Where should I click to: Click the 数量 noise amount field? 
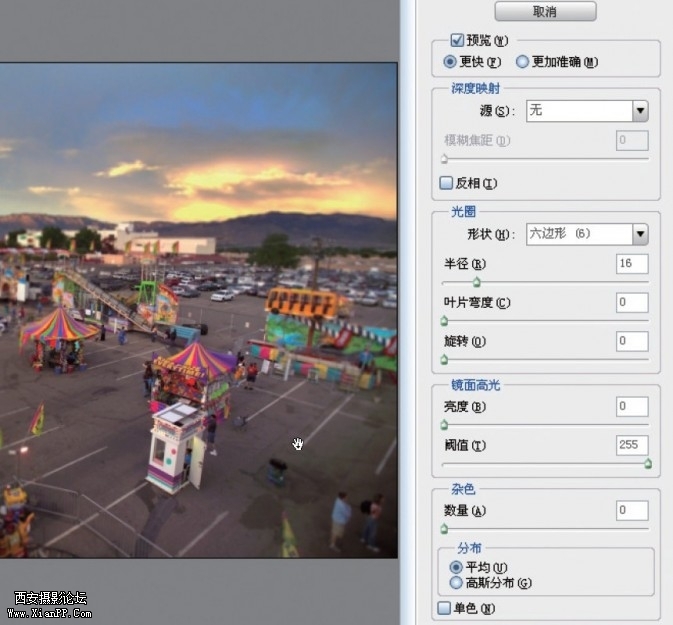[x=632, y=511]
